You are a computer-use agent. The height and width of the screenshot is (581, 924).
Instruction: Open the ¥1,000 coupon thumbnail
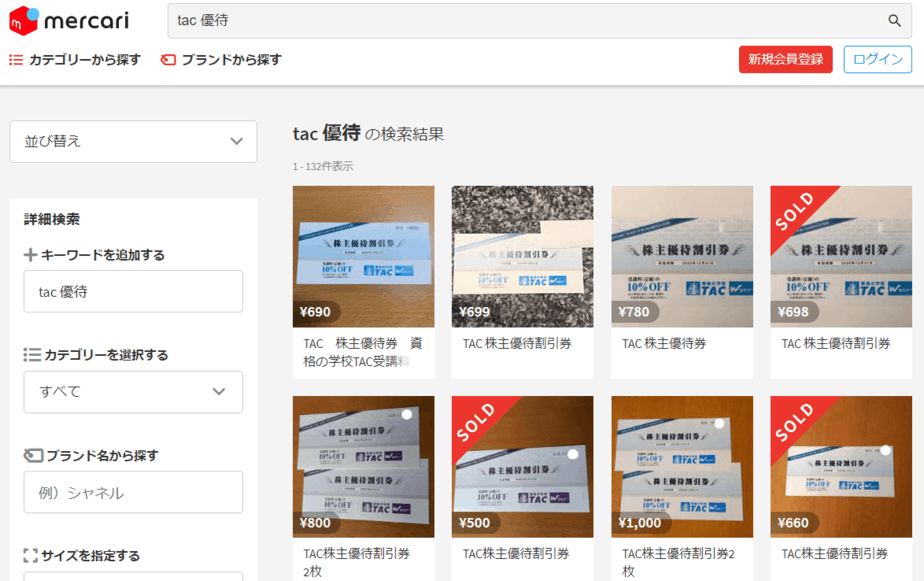(x=682, y=467)
